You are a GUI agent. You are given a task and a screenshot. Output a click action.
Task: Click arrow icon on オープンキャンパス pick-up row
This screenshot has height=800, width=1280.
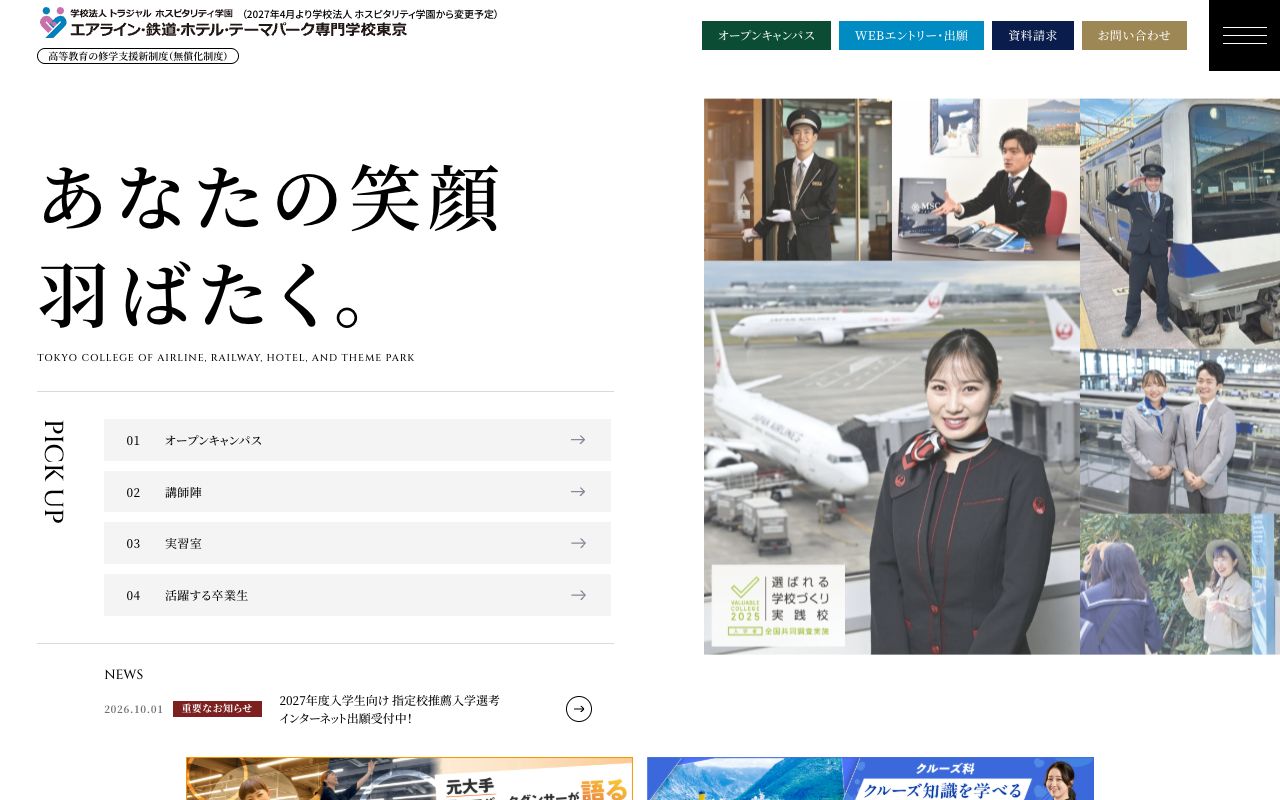click(x=578, y=440)
